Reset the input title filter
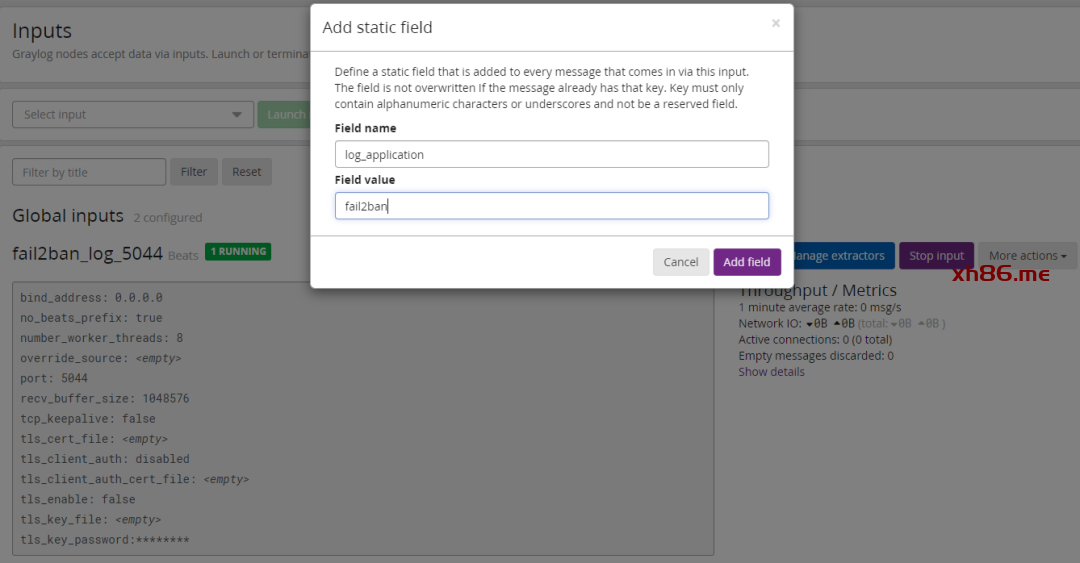This screenshot has height=563, width=1080. click(x=246, y=172)
